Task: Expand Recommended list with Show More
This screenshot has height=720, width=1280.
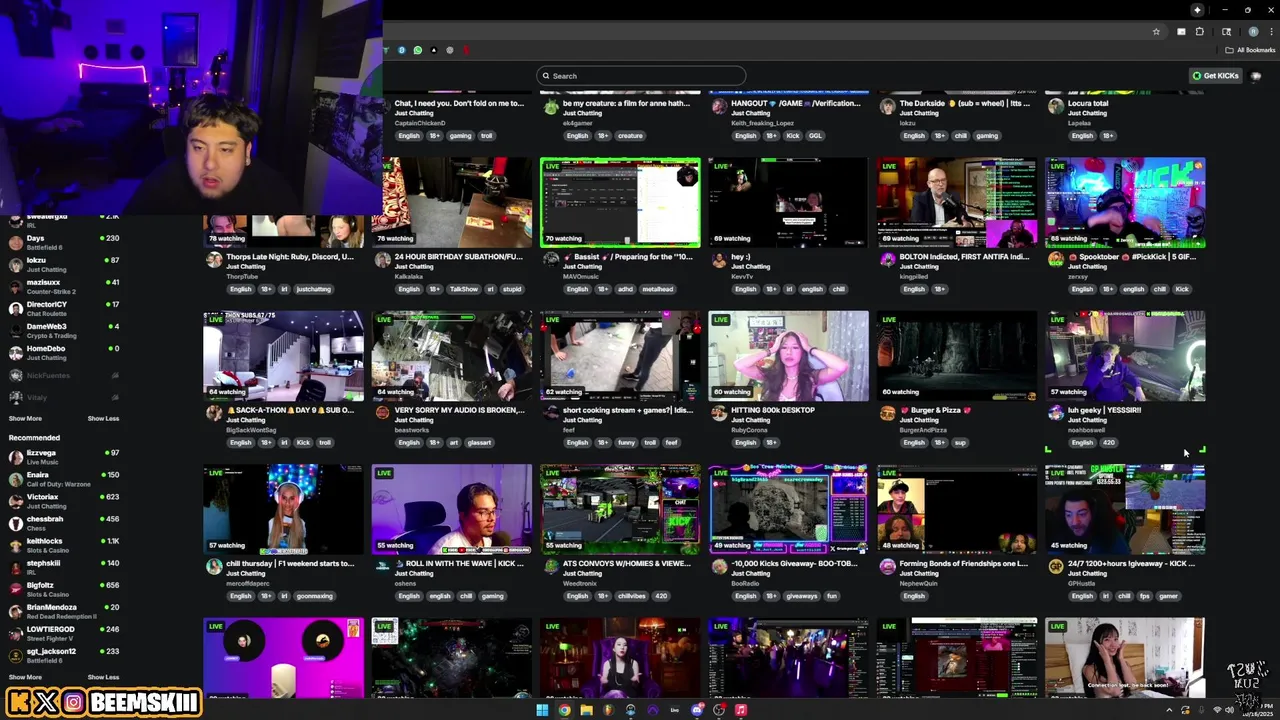Action: tap(25, 677)
